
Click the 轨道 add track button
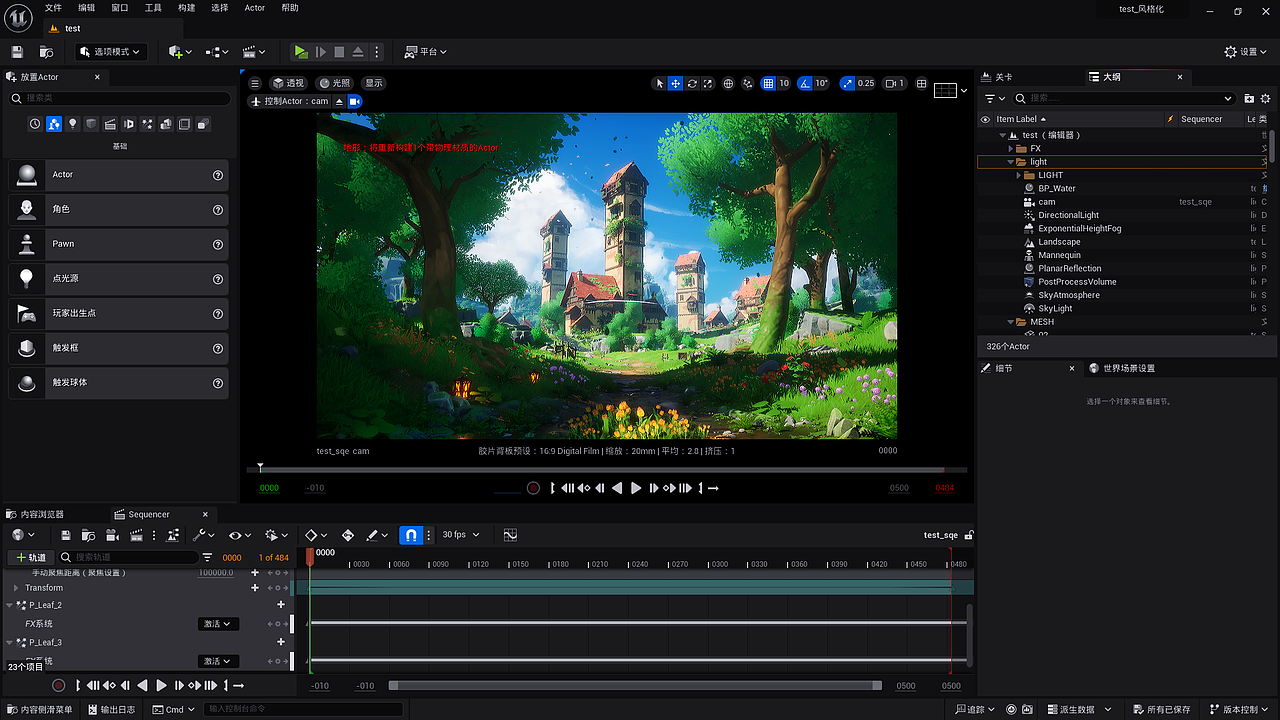pyautogui.click(x=30, y=557)
